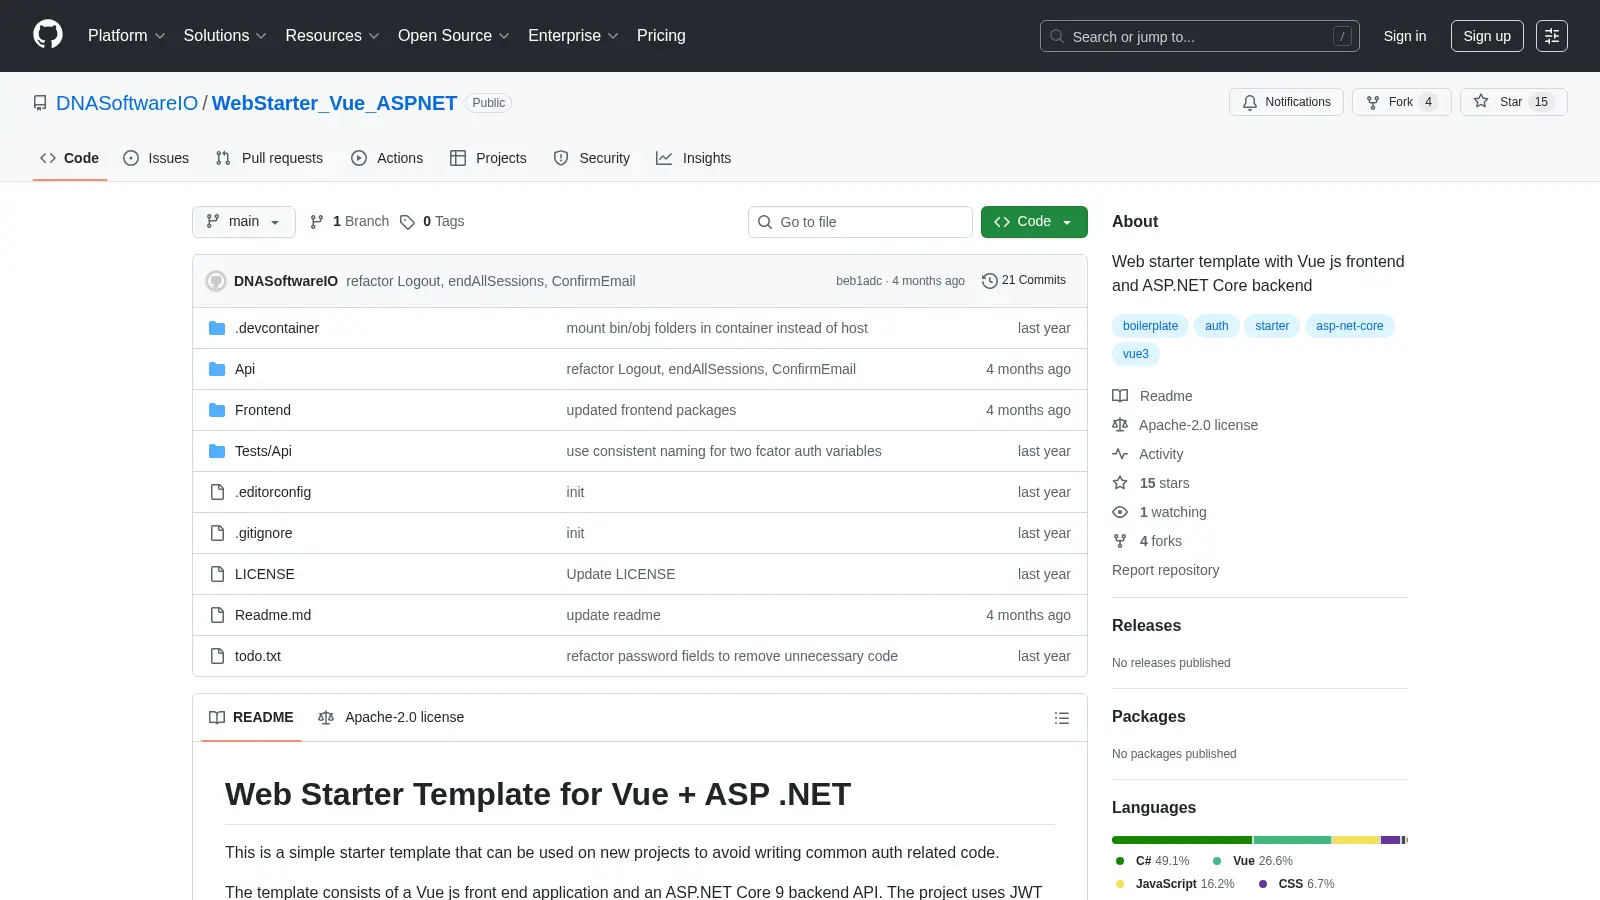
Task: Click the Notifications bell button
Action: click(1286, 102)
